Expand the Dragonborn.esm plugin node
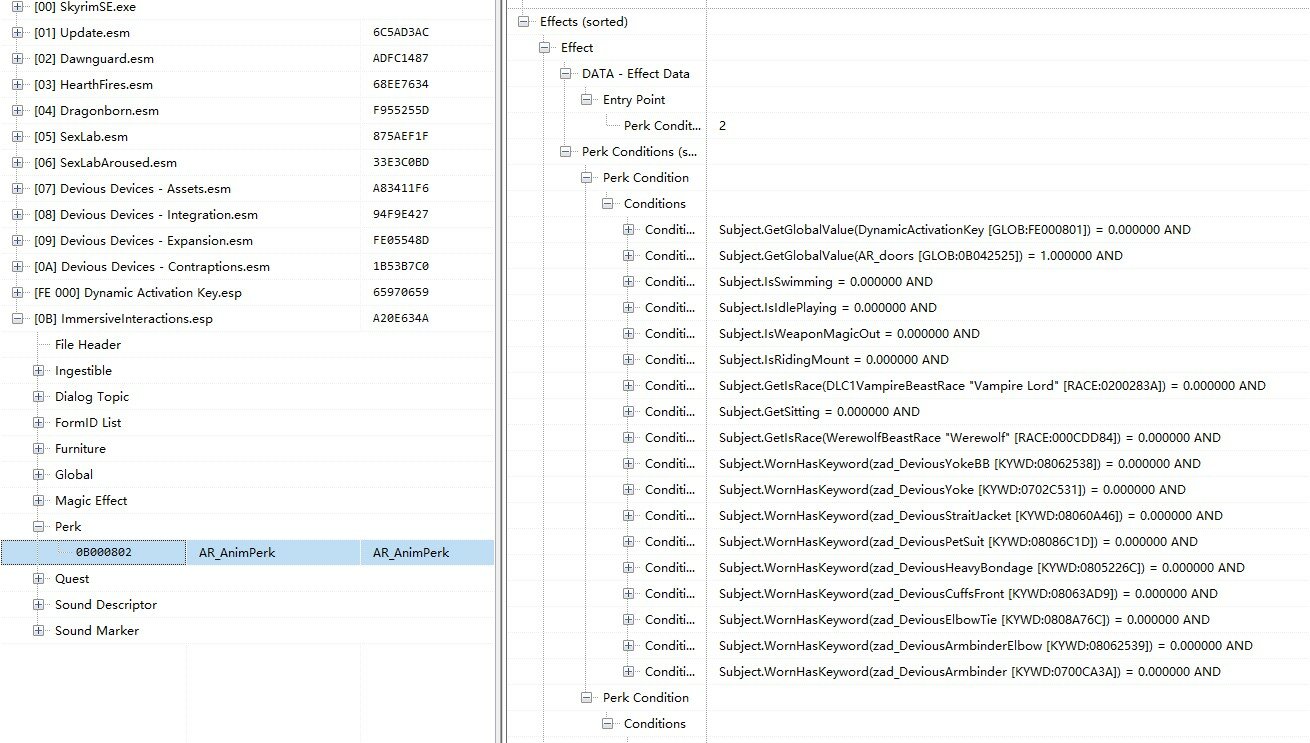Viewport: 1310px width, 743px height. [17, 111]
